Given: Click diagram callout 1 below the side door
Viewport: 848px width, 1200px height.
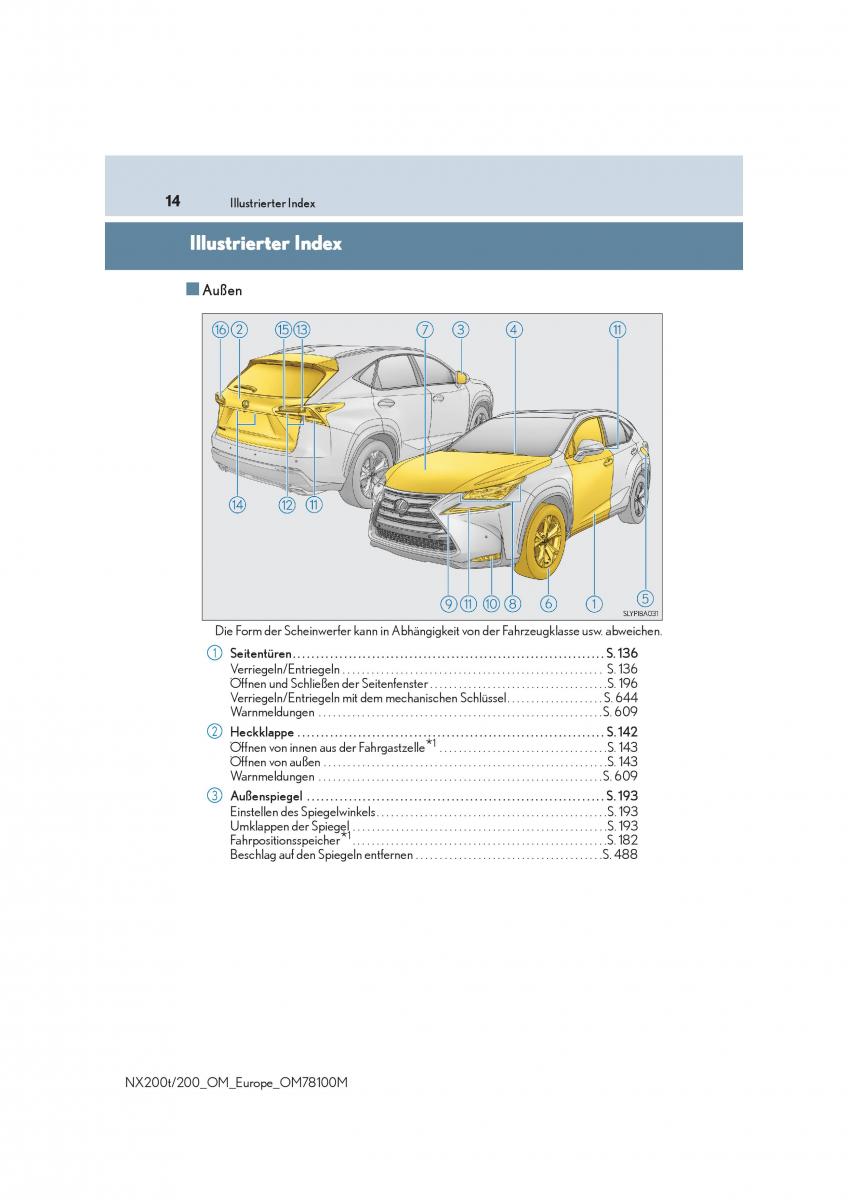Looking at the screenshot, I should coord(594,603).
